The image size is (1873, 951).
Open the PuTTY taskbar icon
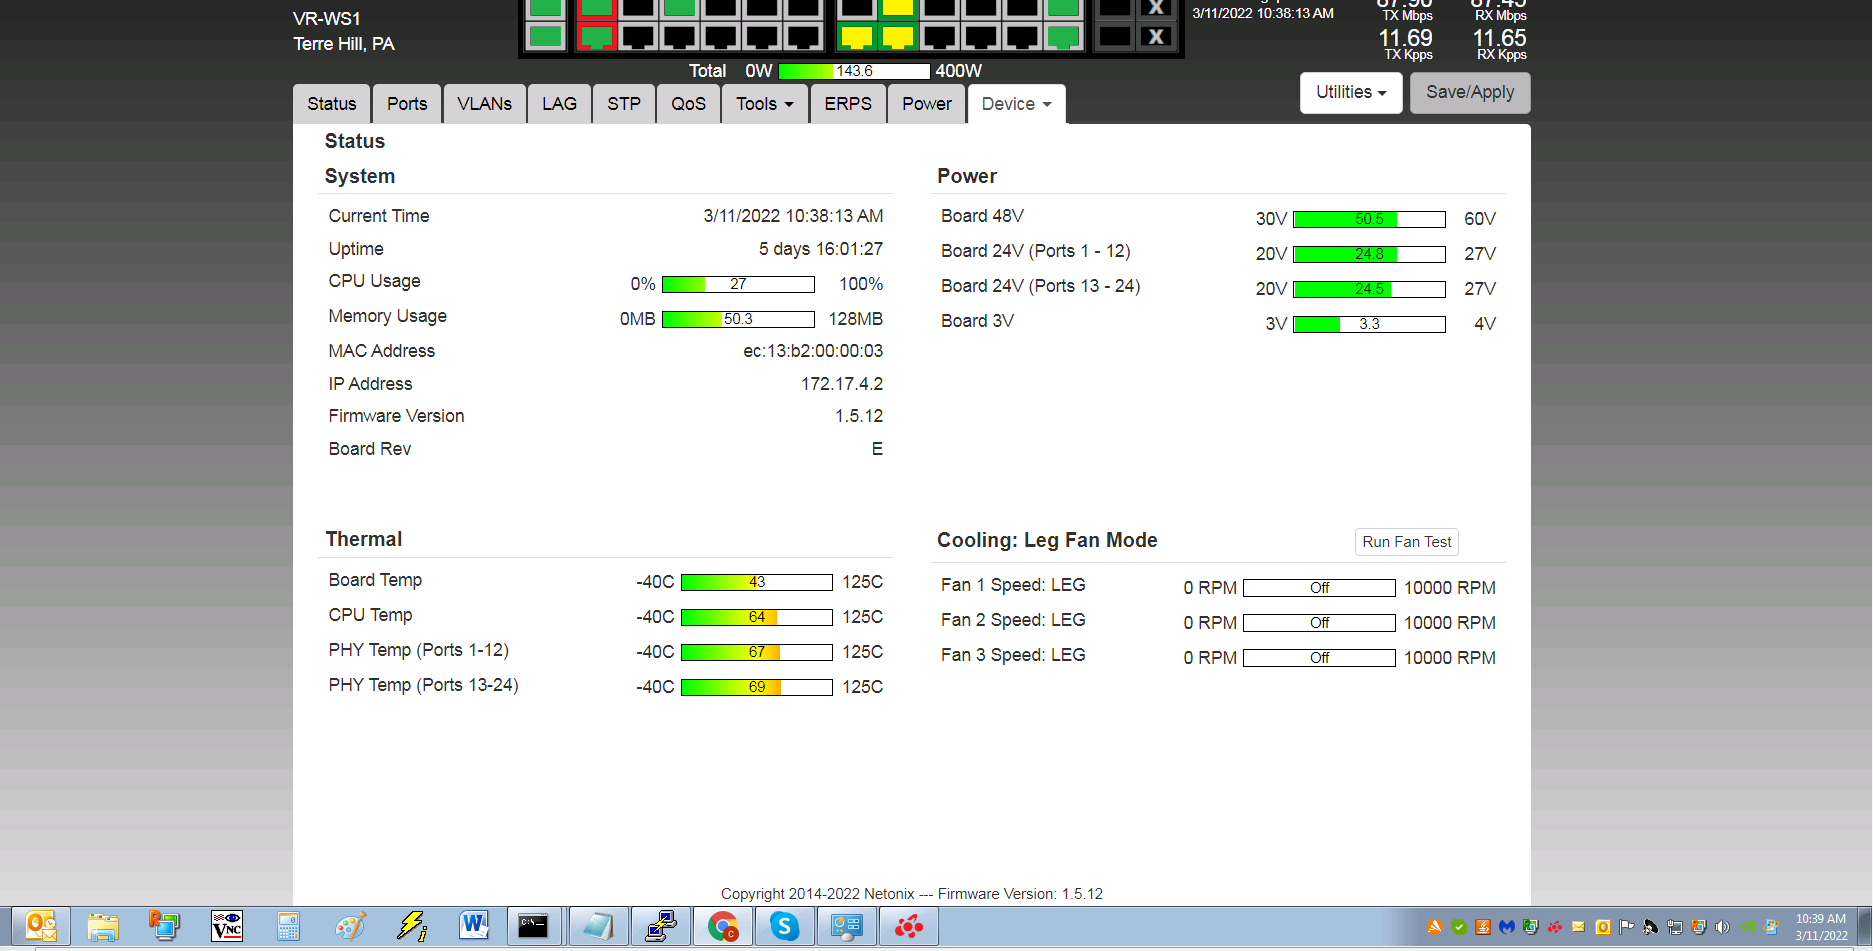660,927
